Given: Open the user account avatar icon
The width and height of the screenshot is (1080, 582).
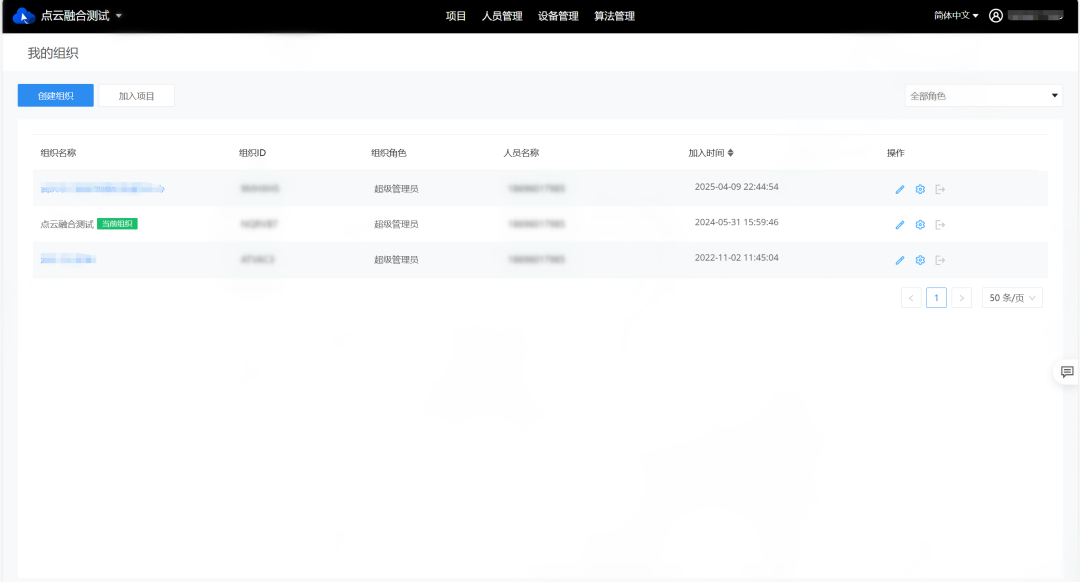Looking at the screenshot, I should click(995, 16).
